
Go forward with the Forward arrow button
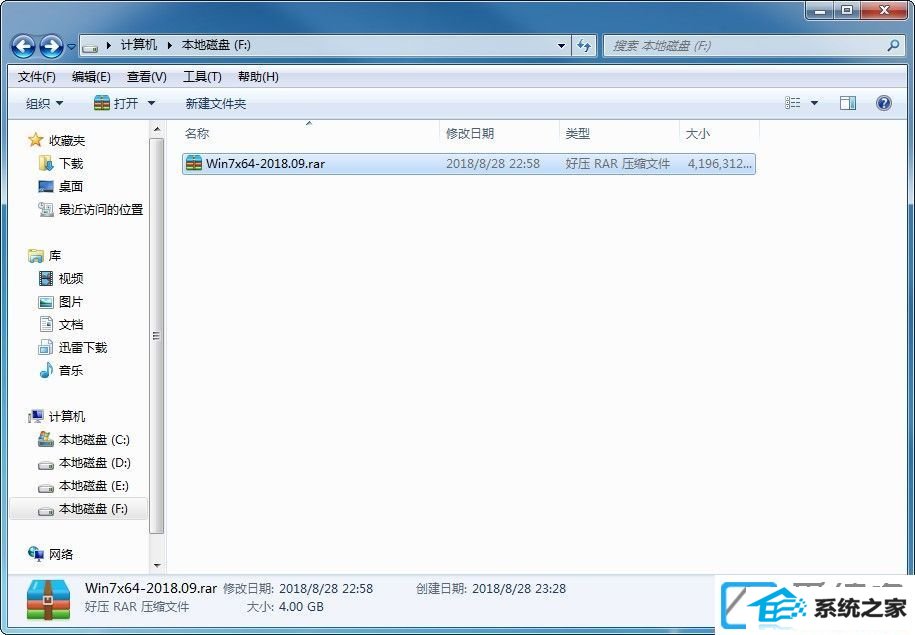pyautogui.click(x=51, y=46)
